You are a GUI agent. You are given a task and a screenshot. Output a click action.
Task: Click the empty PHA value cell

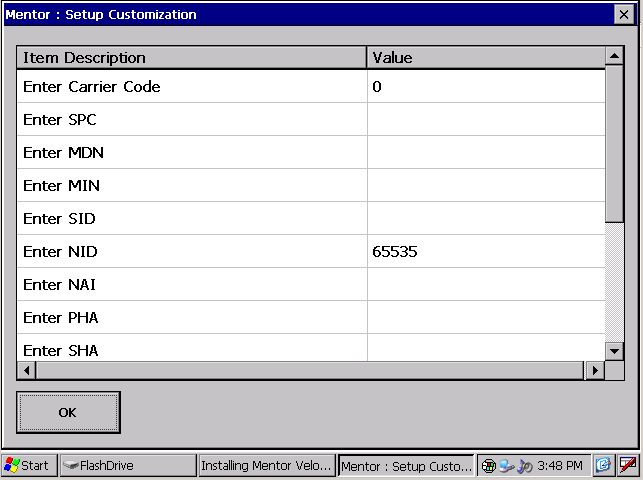tap(486, 318)
